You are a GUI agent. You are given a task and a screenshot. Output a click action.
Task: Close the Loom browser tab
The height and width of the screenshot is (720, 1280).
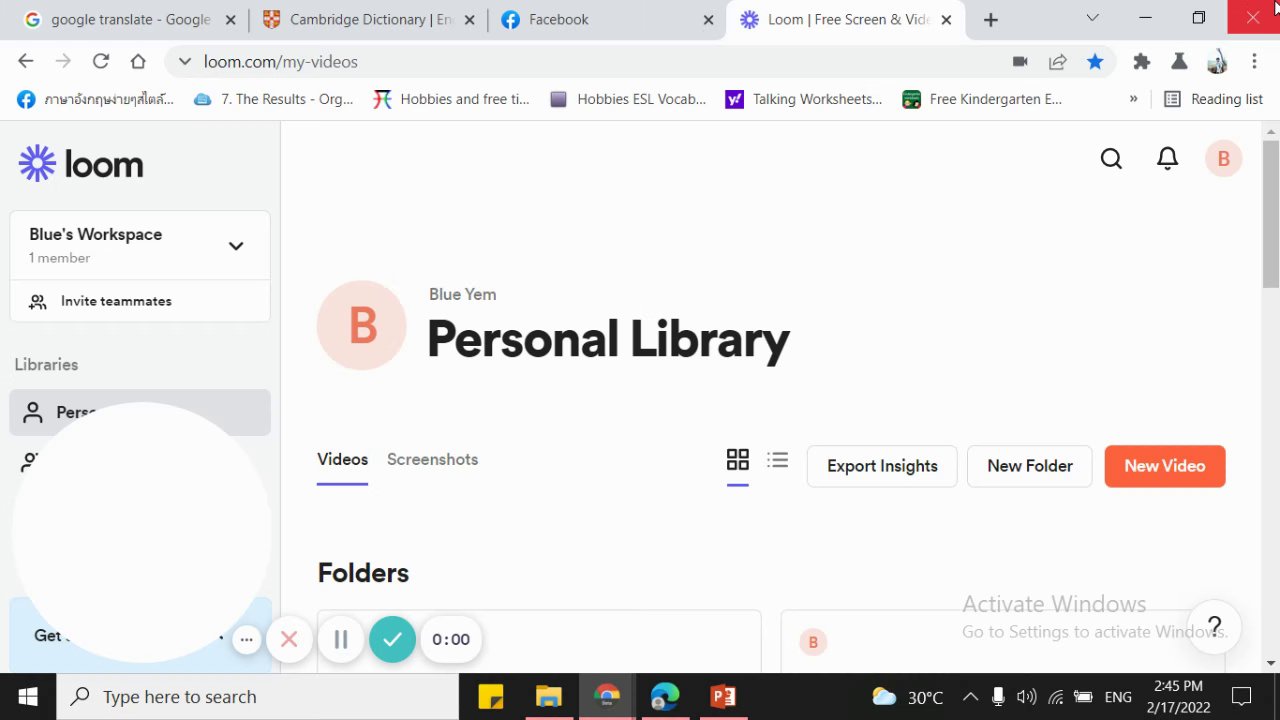click(946, 19)
